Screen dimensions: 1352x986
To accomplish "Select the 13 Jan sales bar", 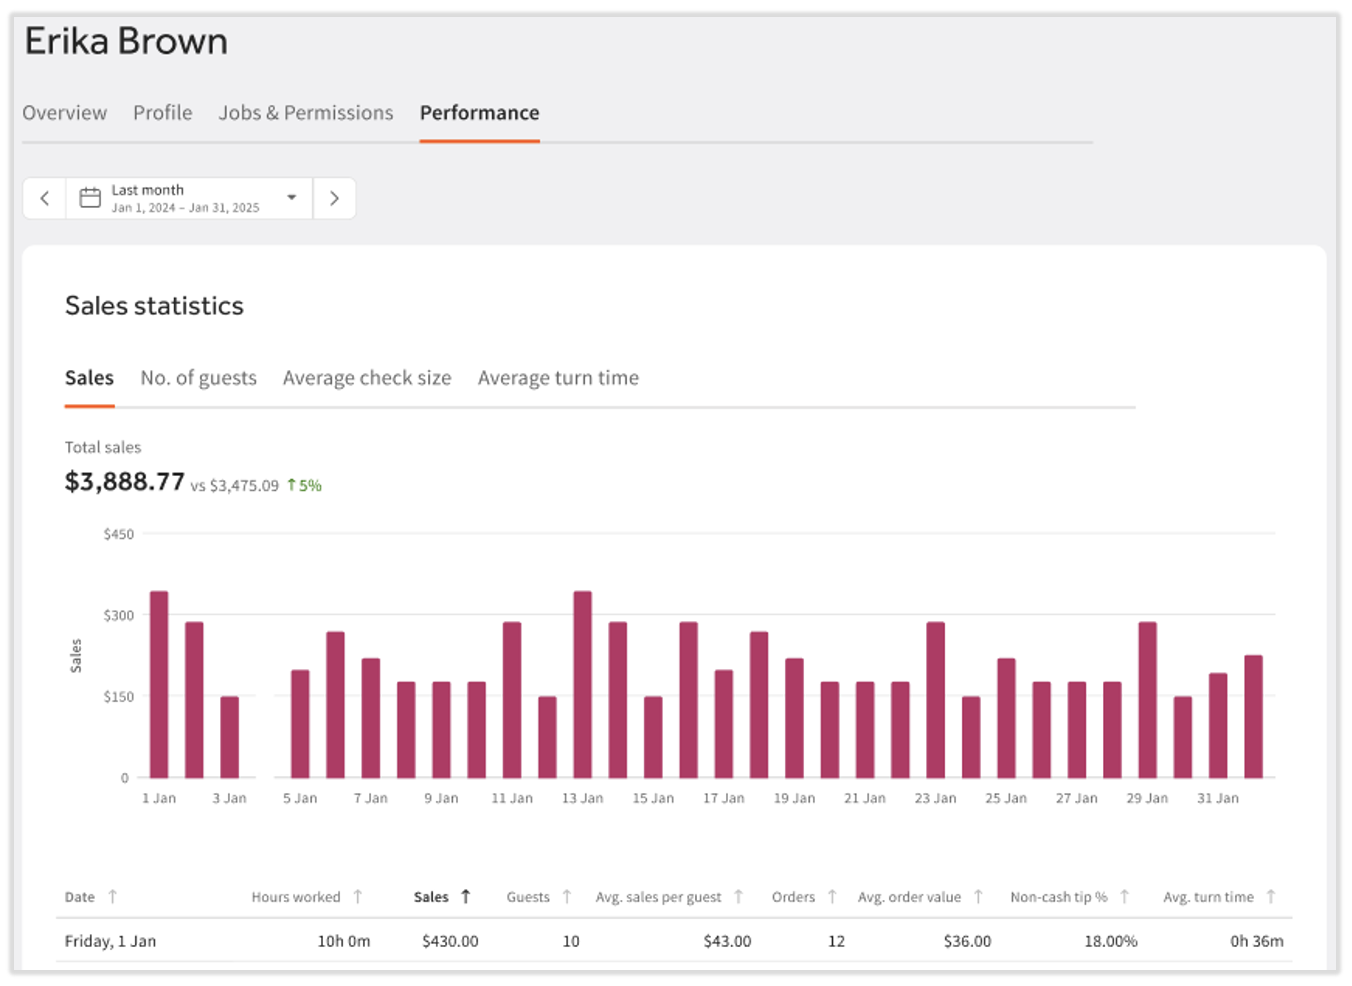I will click(x=582, y=685).
